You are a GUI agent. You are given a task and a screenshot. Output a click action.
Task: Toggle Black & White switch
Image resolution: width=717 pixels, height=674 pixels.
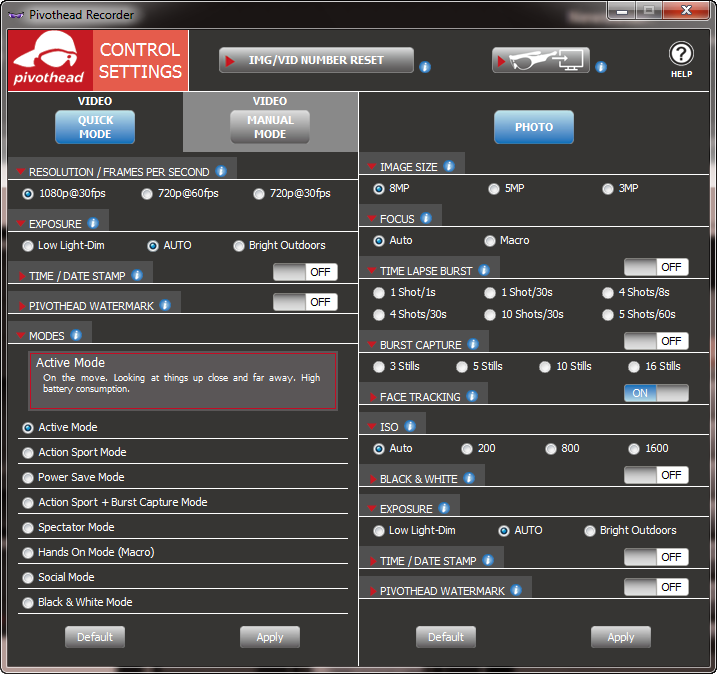pos(656,475)
